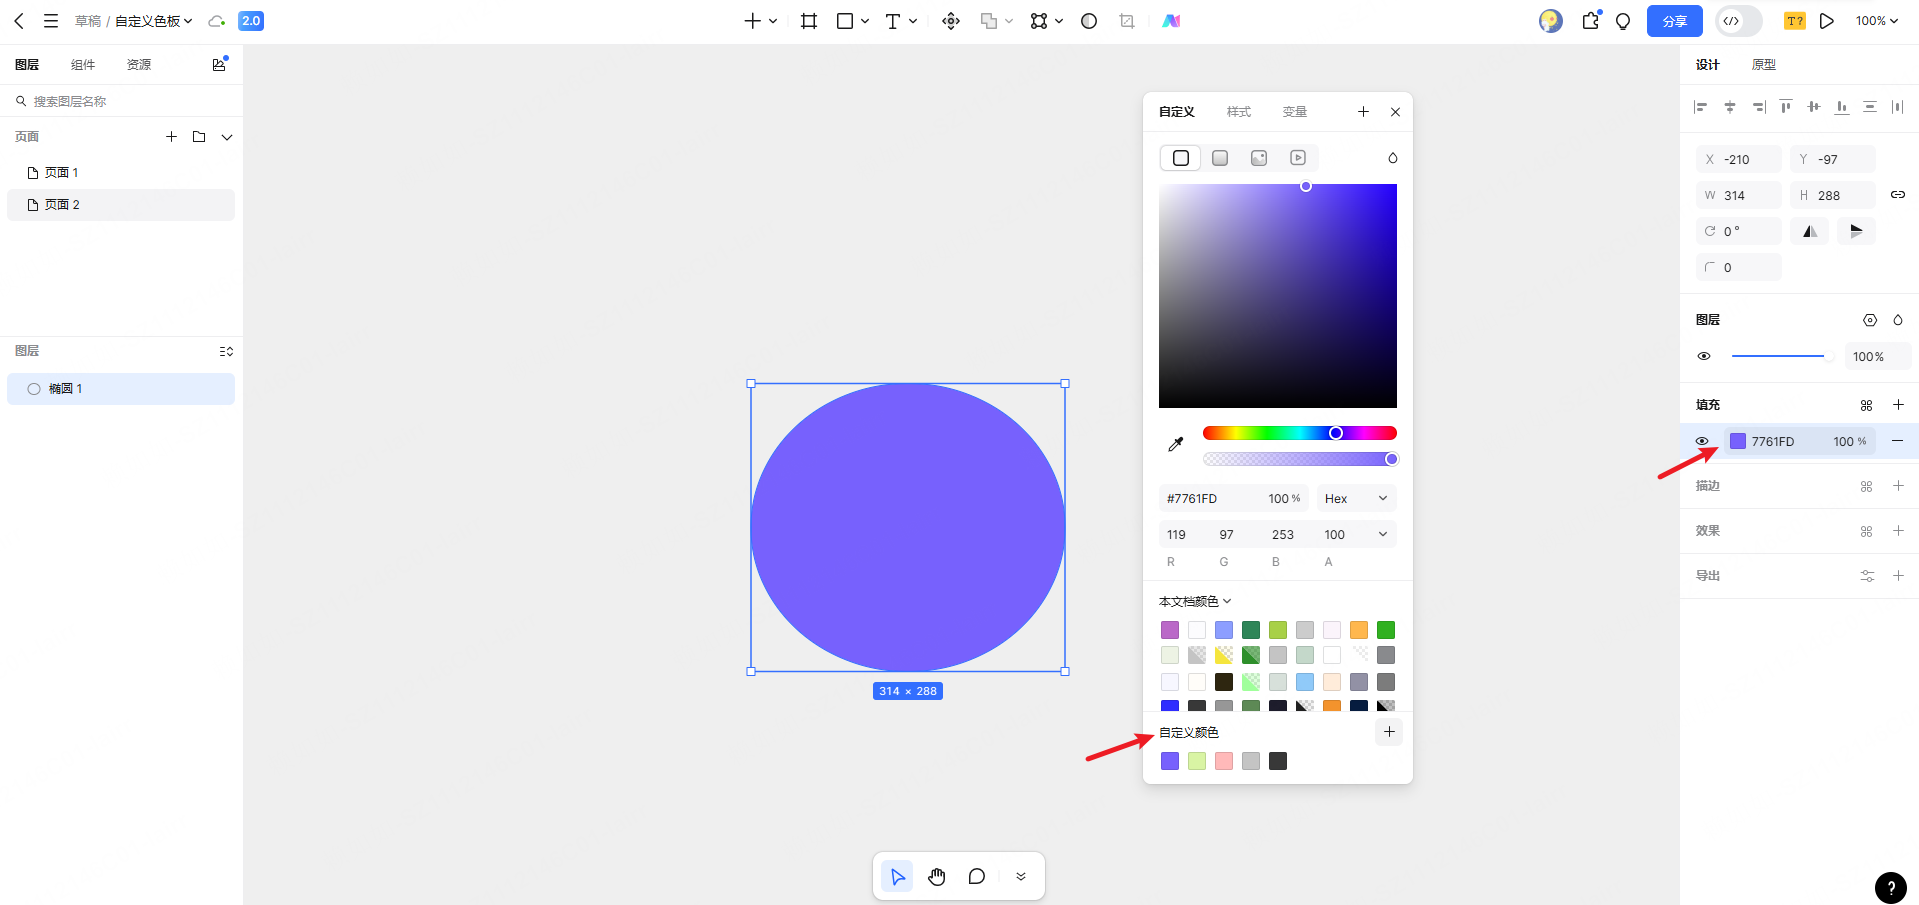Click the crop tool icon
This screenshot has width=1919, height=905.
pos(1127,21)
